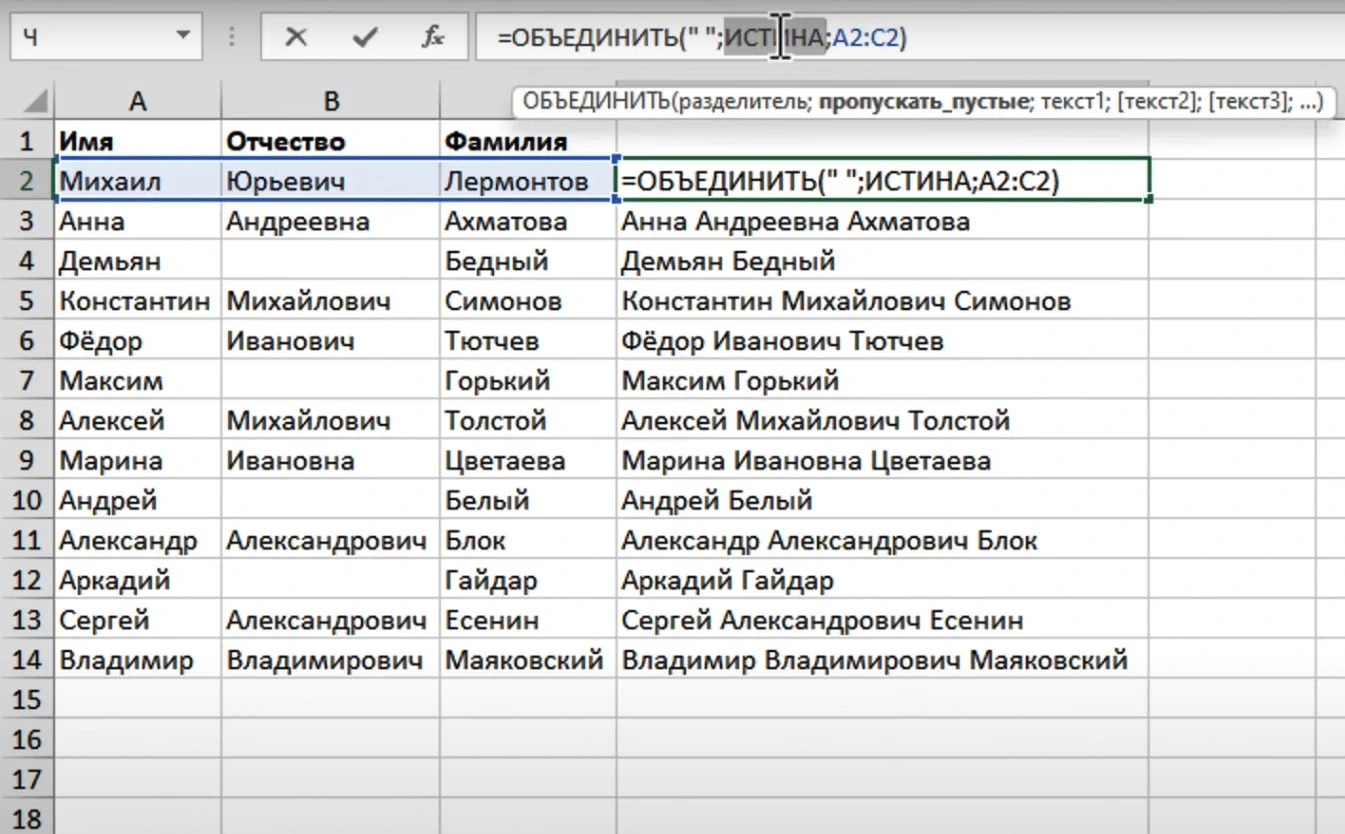Viewport: 1345px width, 834px height.
Task: Click inside the Name Box field
Action: pos(90,38)
